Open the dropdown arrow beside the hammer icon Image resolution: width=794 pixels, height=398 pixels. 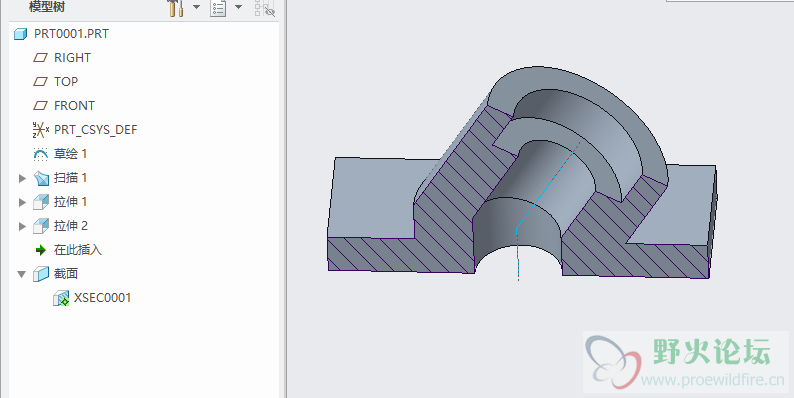click(196, 8)
